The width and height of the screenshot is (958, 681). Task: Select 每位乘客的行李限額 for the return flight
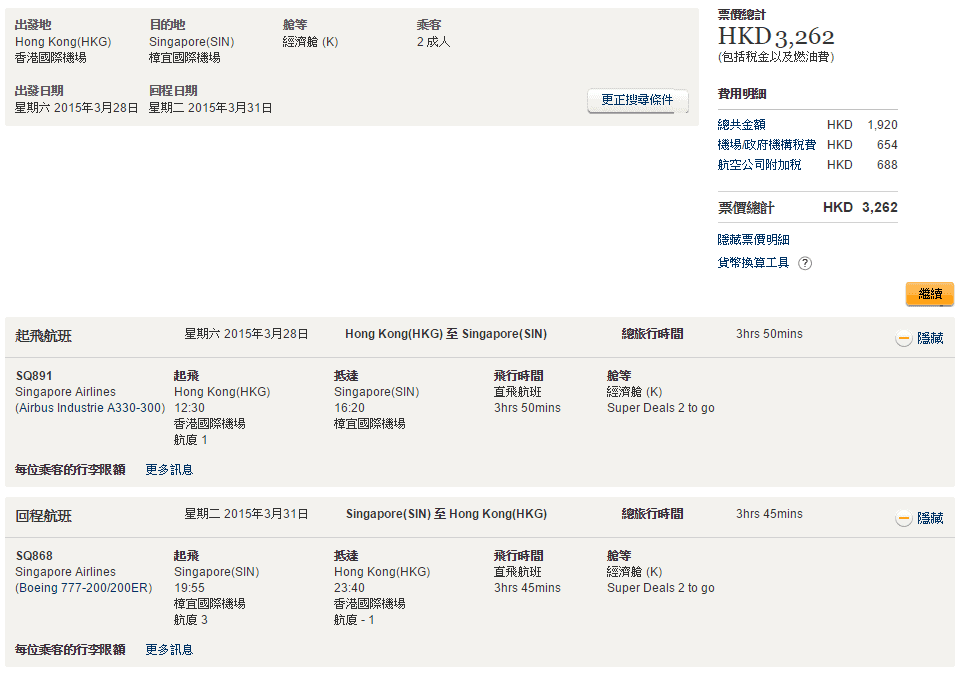pyautogui.click(x=70, y=650)
